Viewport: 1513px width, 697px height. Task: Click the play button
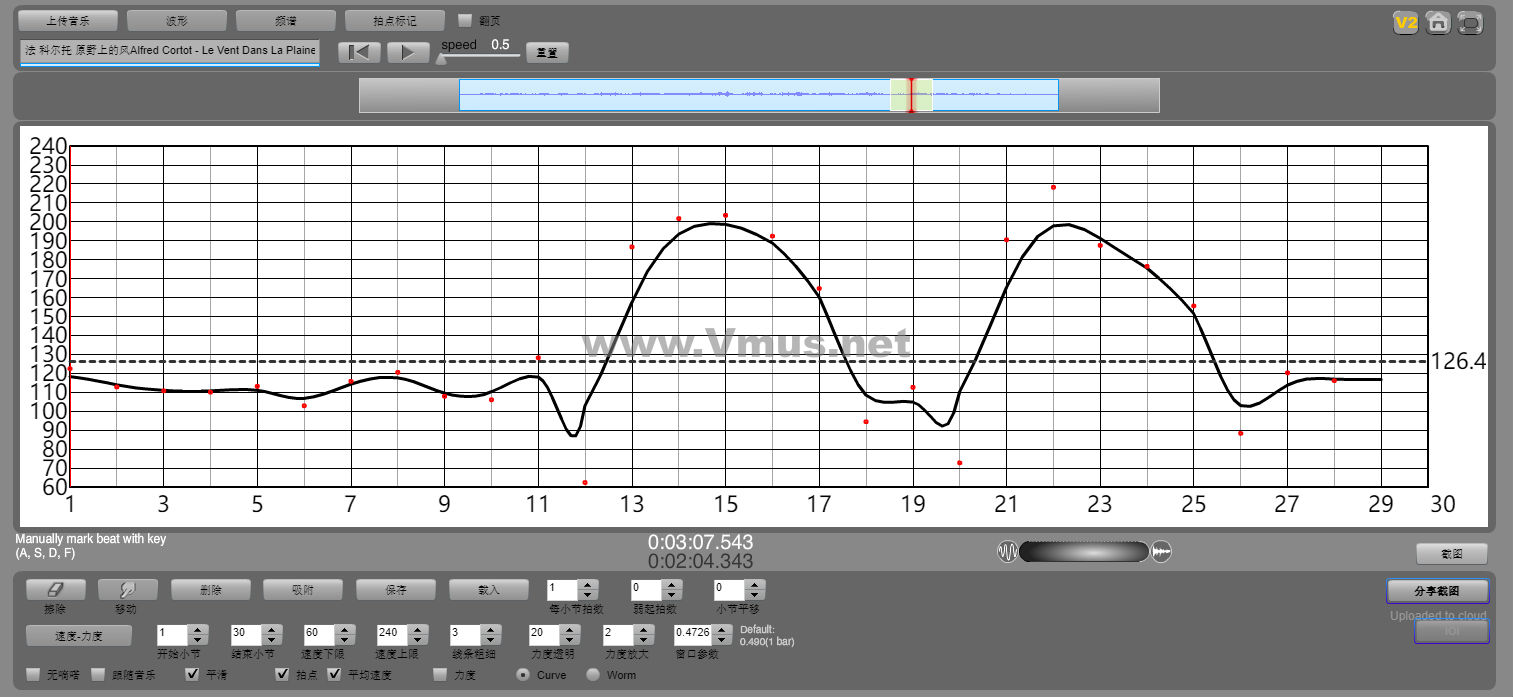tap(407, 53)
